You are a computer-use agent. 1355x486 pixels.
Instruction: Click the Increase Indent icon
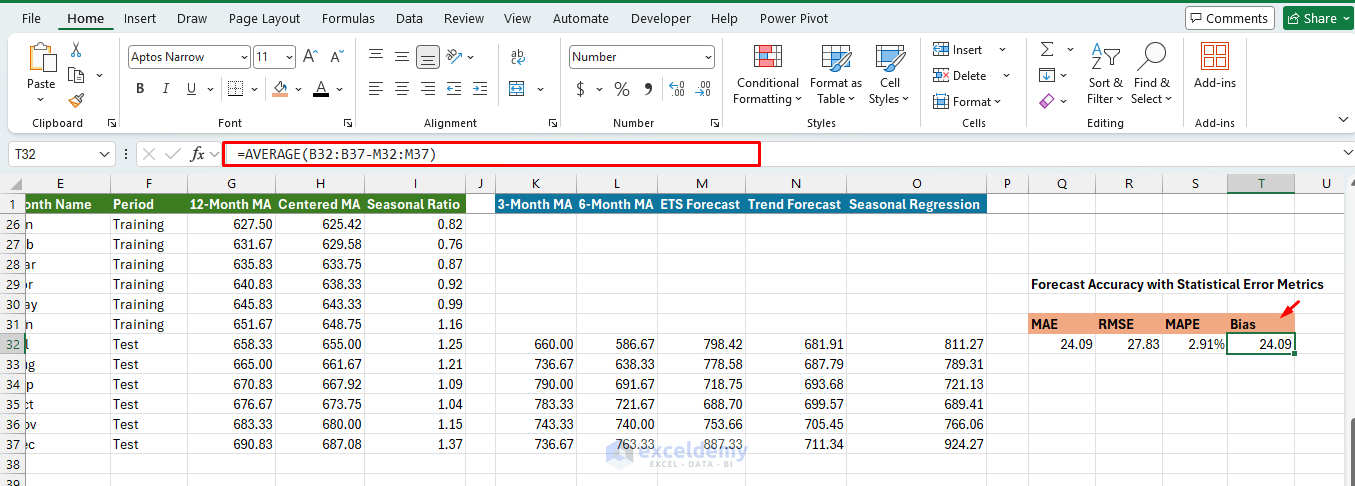click(x=481, y=89)
